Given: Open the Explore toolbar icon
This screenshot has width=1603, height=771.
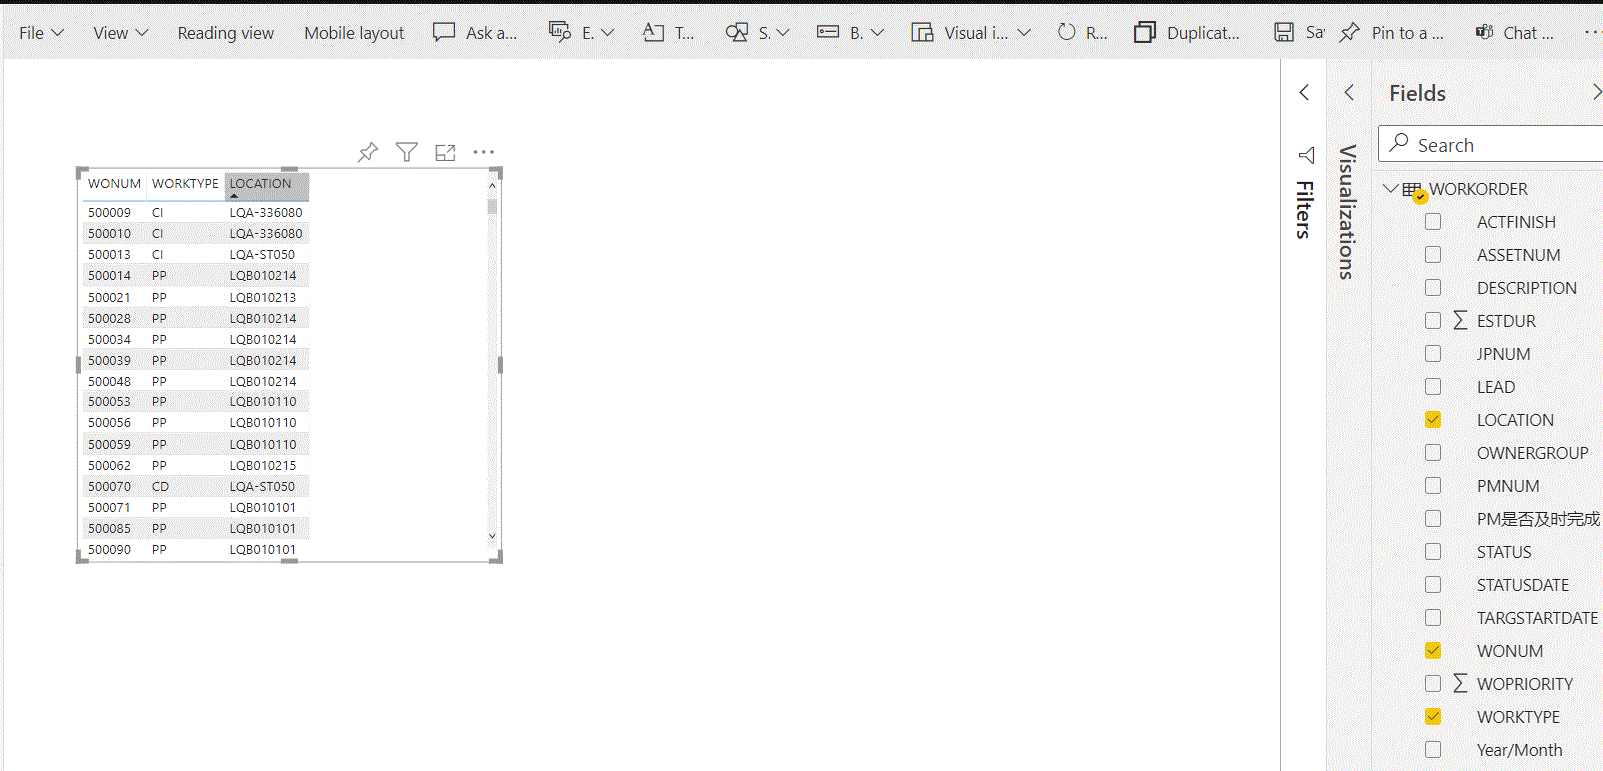Looking at the screenshot, I should tap(560, 32).
